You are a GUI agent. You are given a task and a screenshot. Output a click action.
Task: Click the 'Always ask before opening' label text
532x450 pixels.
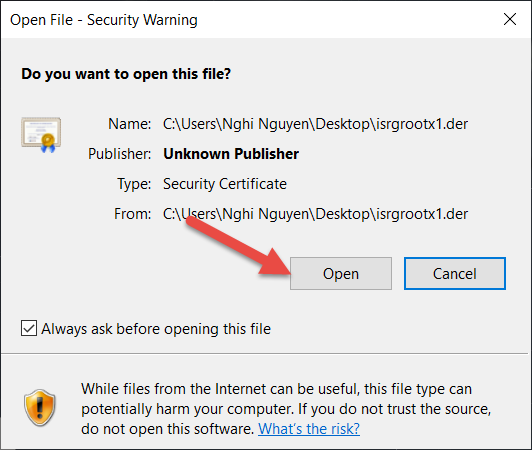tap(156, 329)
